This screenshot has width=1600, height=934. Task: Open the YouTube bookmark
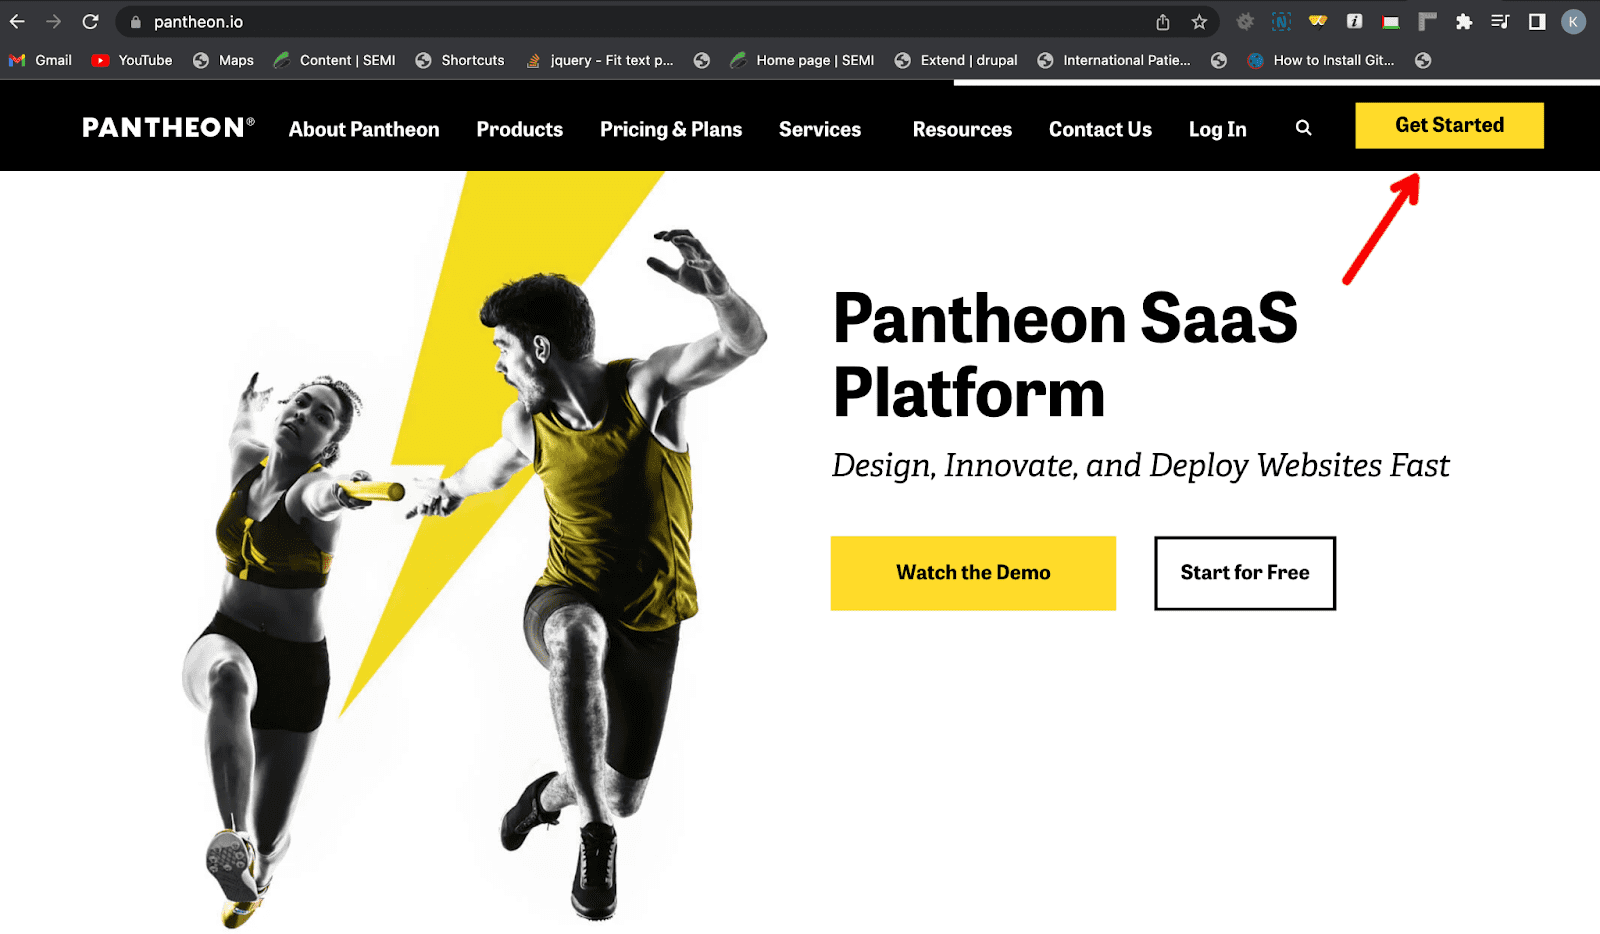[132, 60]
